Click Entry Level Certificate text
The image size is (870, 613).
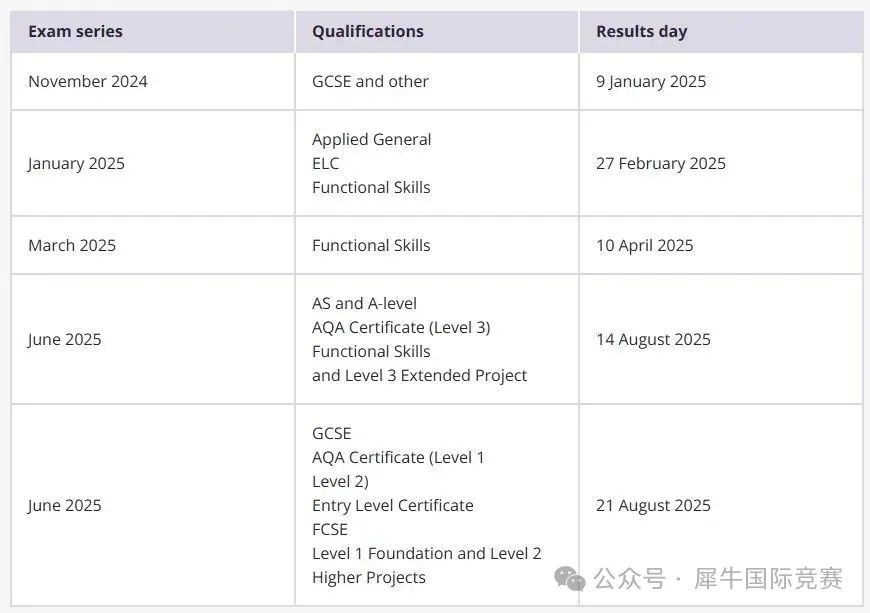393,505
